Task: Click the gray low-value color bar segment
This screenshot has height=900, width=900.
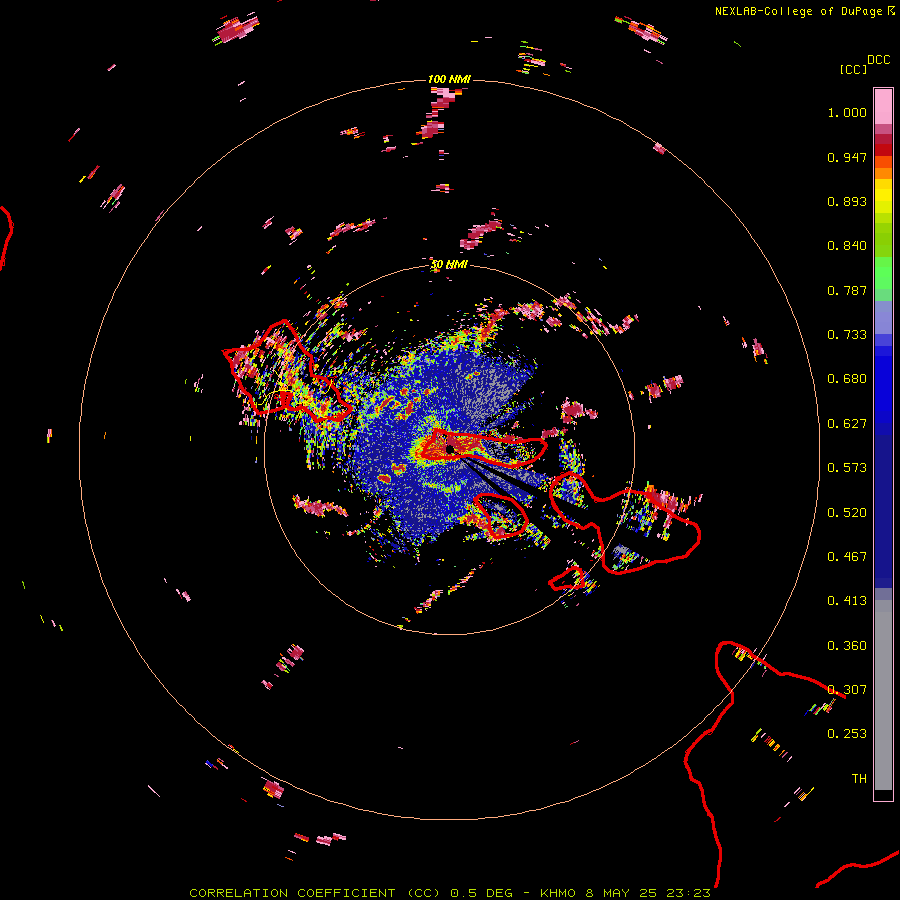Action: [x=883, y=695]
